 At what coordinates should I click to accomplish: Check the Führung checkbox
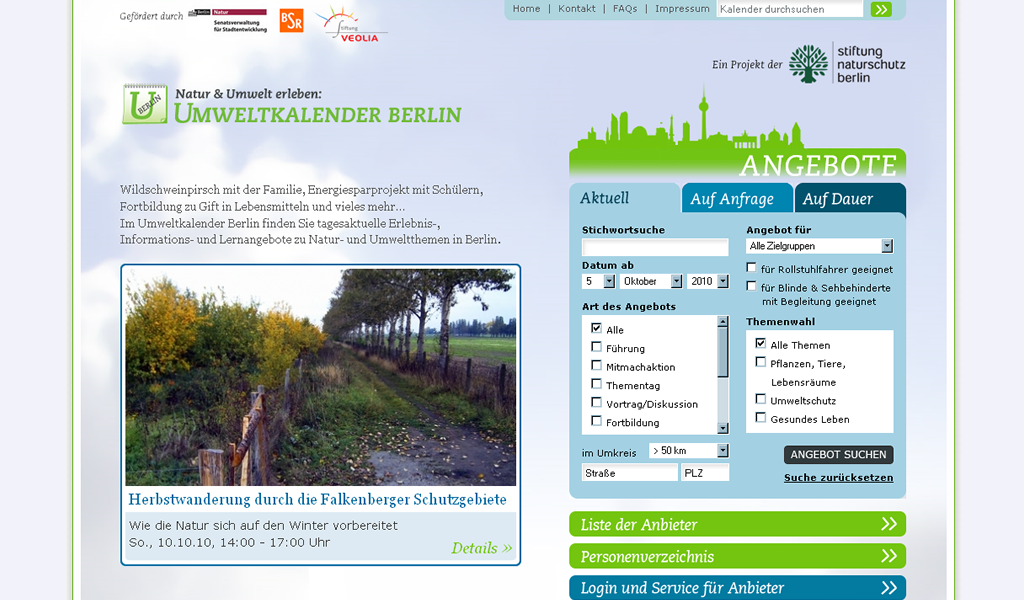coord(596,347)
